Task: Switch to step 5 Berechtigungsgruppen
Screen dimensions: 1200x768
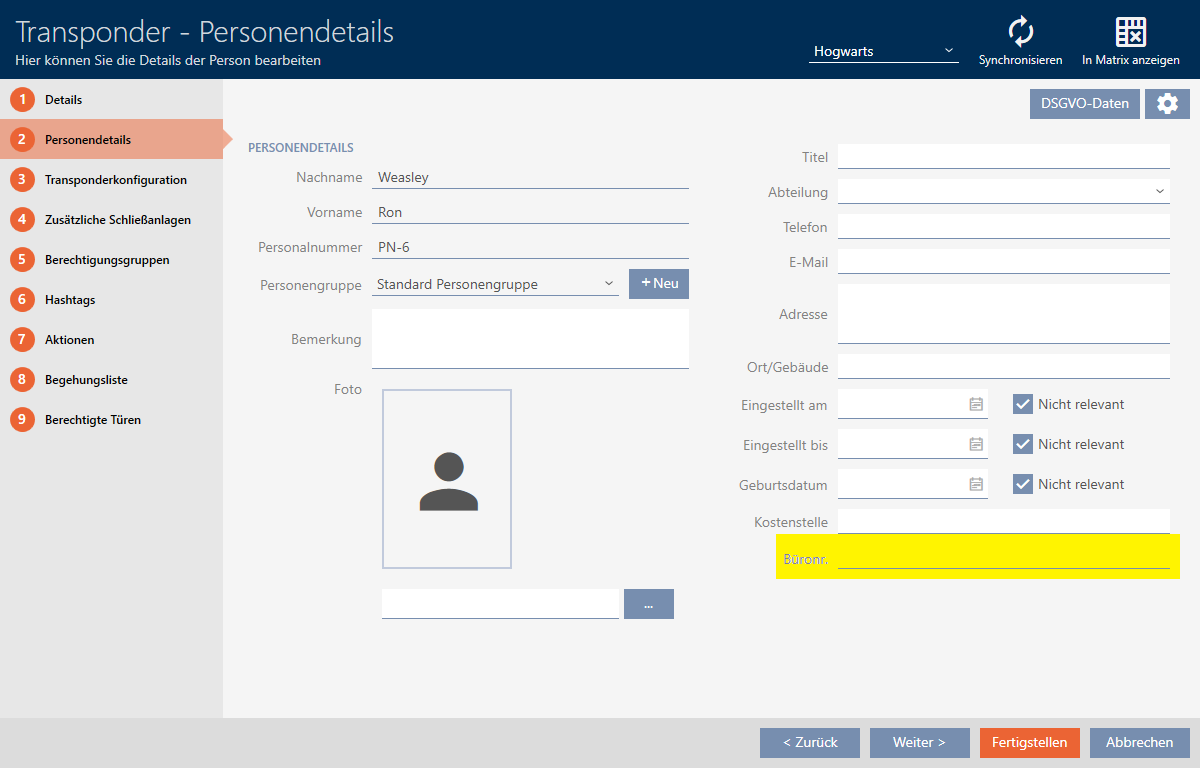Action: point(106,260)
